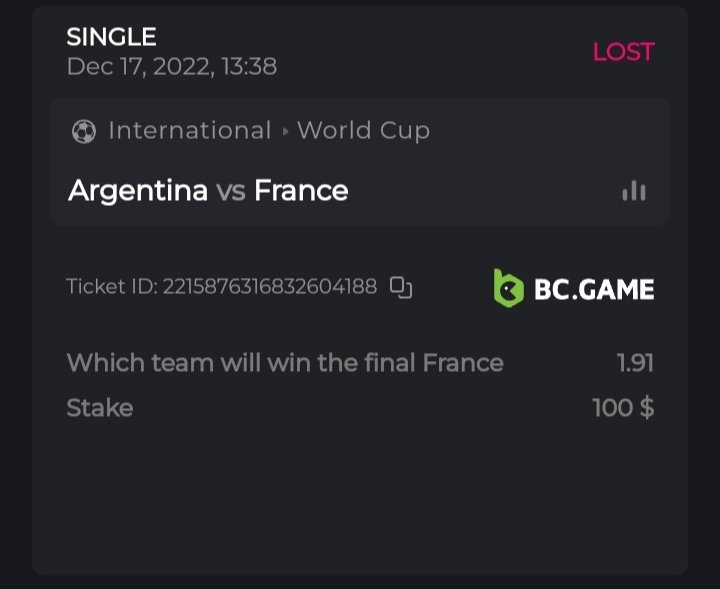Viewport: 720px width, 589px height.
Task: Copy the ticket ID with copy icon
Action: coord(401,288)
